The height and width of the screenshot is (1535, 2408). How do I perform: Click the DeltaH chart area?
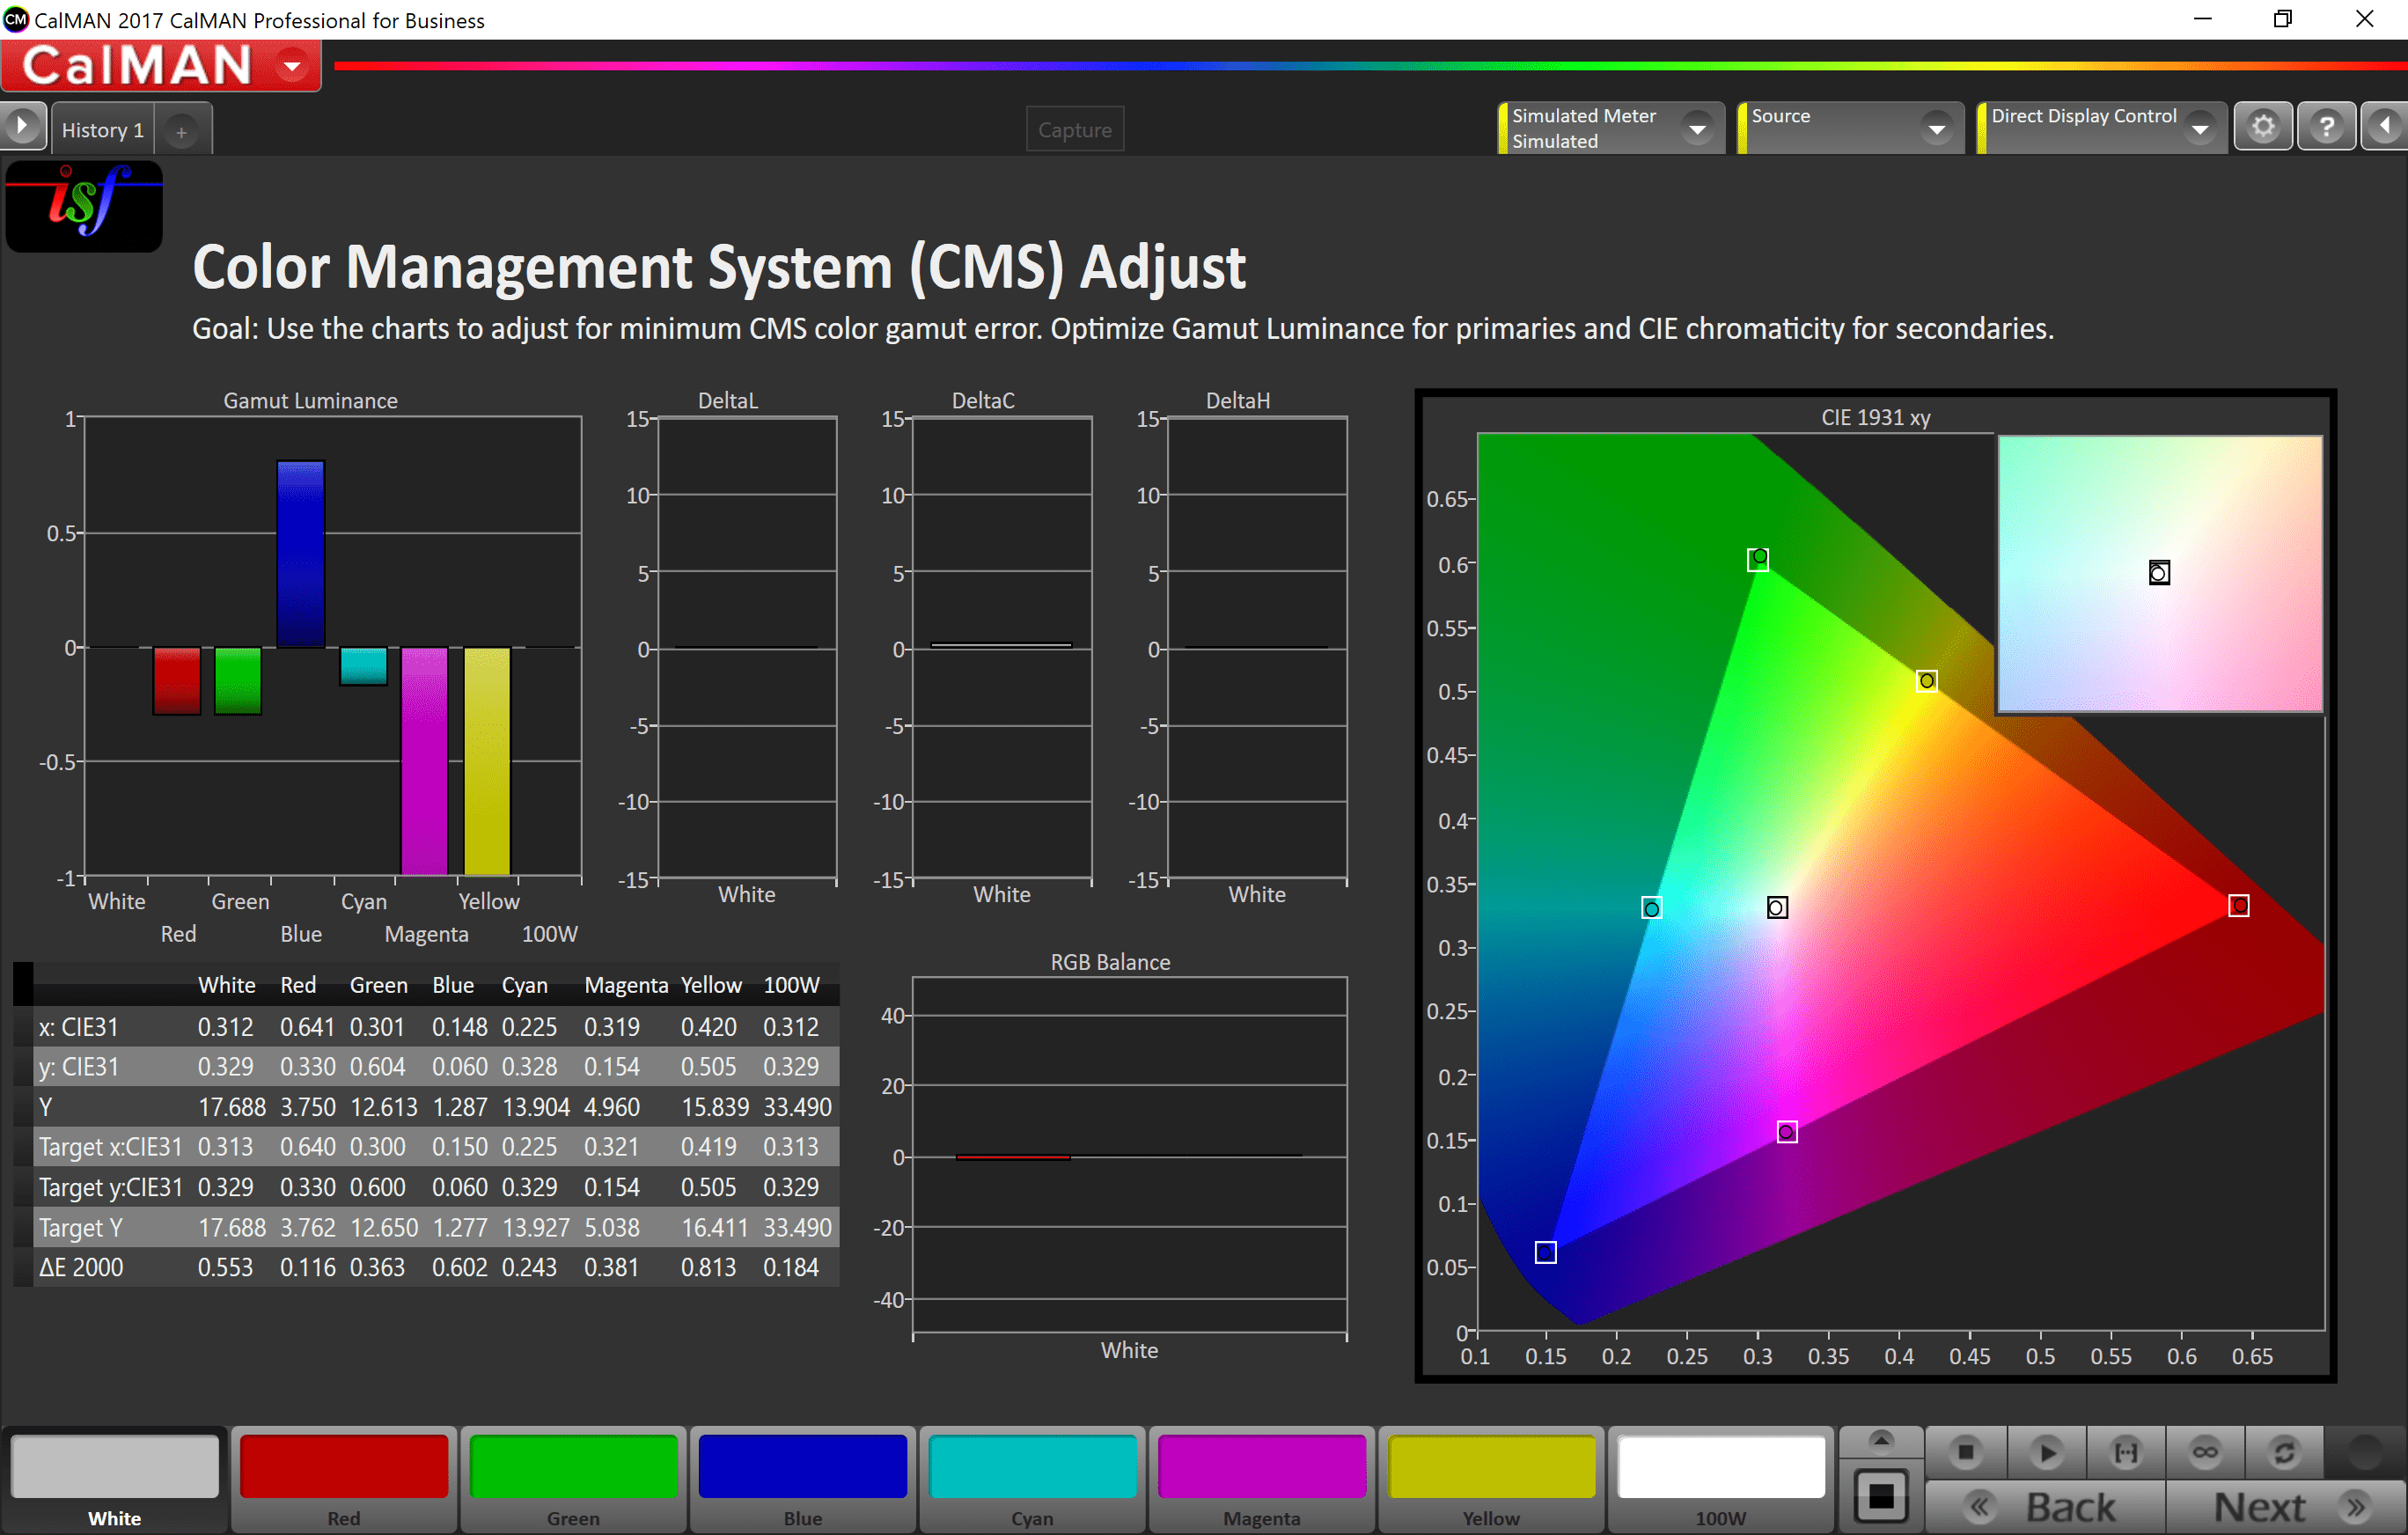1257,648
